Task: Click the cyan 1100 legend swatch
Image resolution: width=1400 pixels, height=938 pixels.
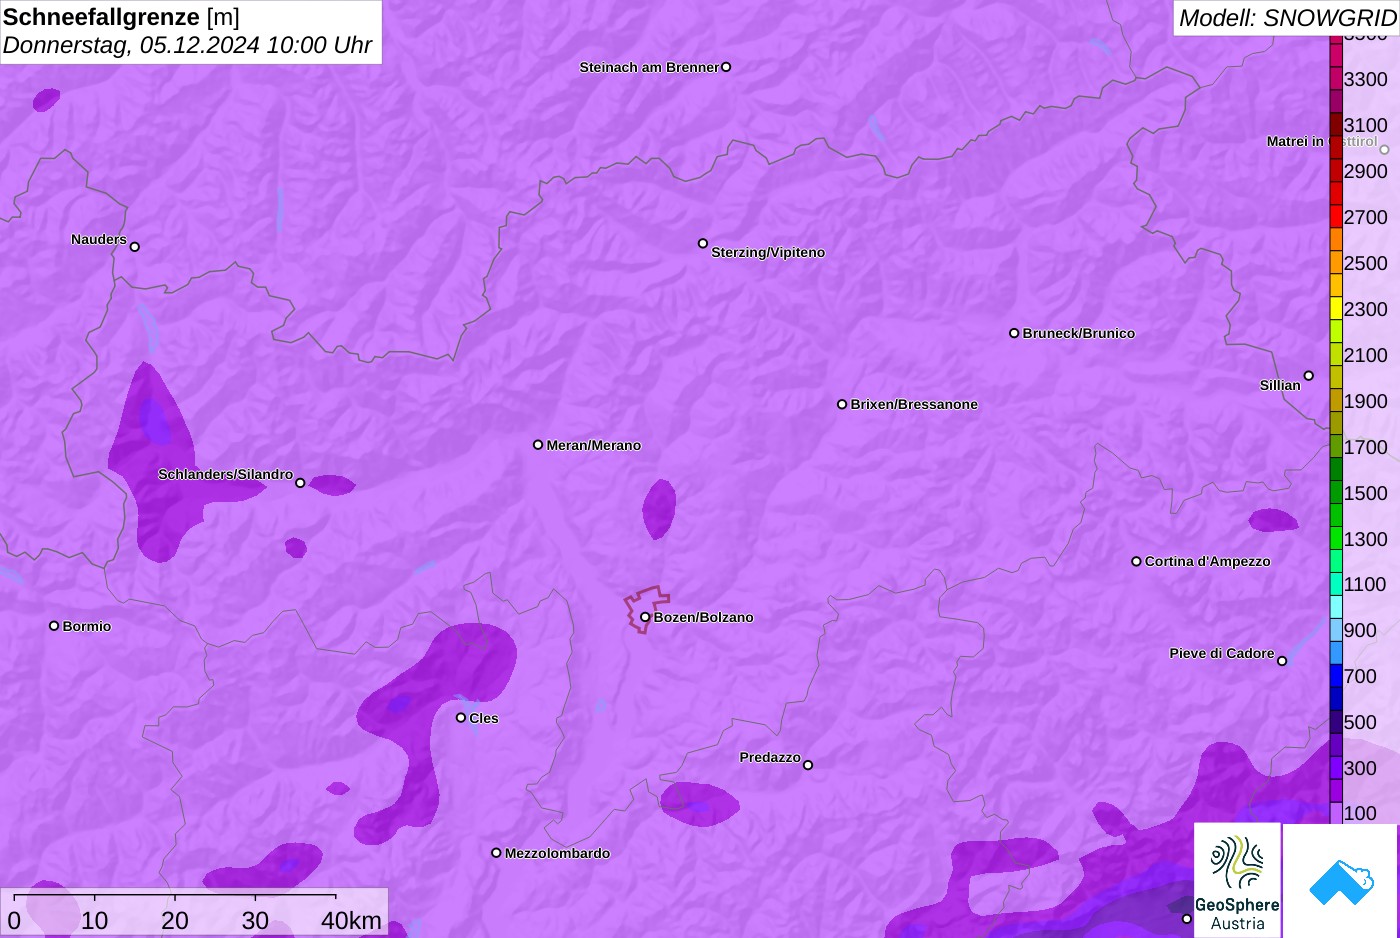Action: [x=1336, y=585]
